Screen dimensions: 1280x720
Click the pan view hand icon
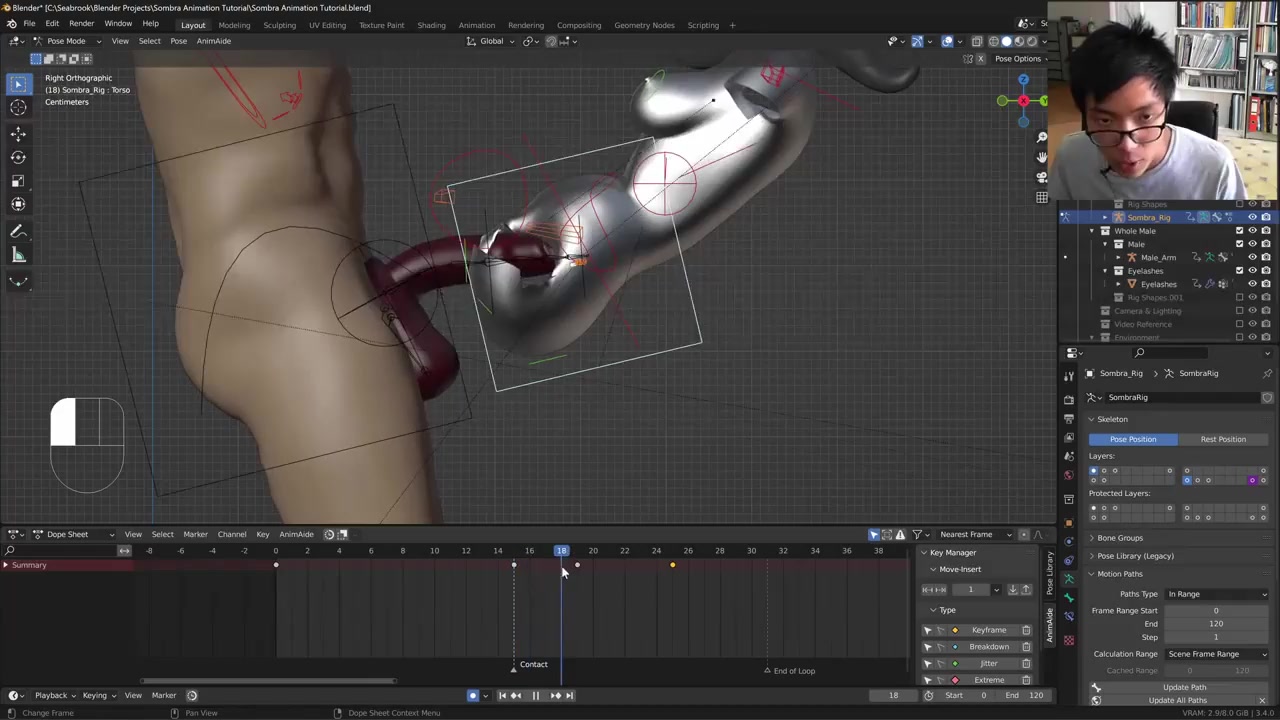pos(1042,157)
